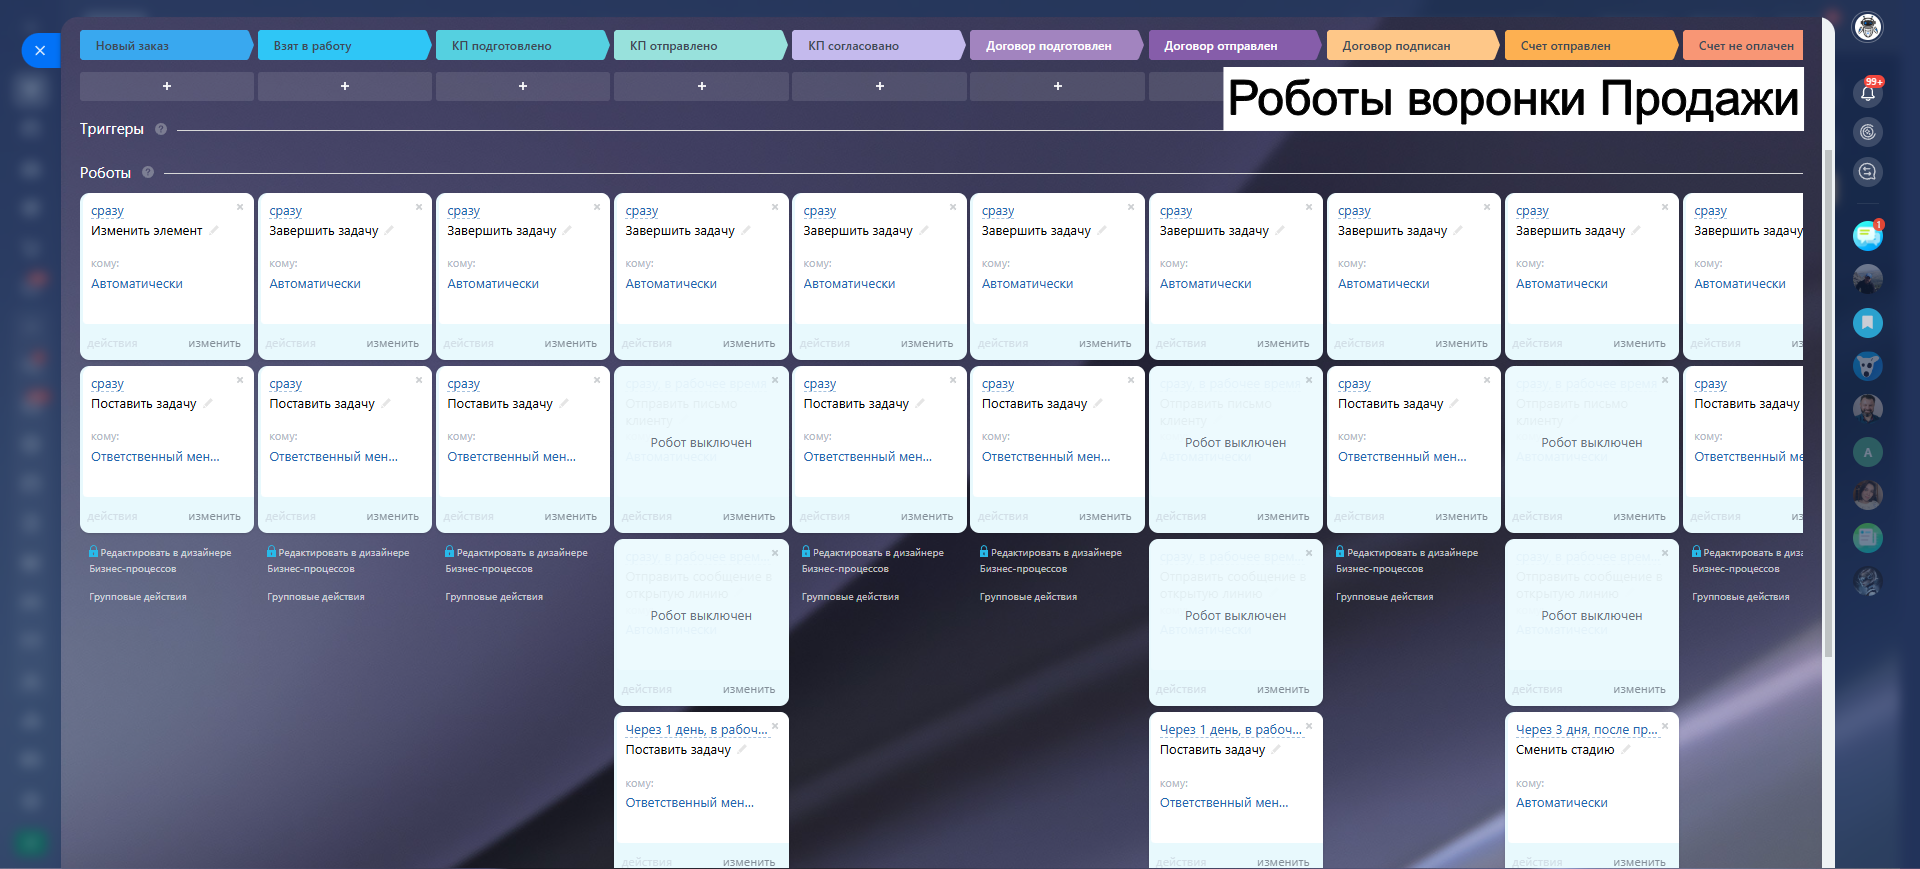Screen dimensions: 1920x869
Task: Add a trigger under the КП подготовлено stage
Action: 523,86
